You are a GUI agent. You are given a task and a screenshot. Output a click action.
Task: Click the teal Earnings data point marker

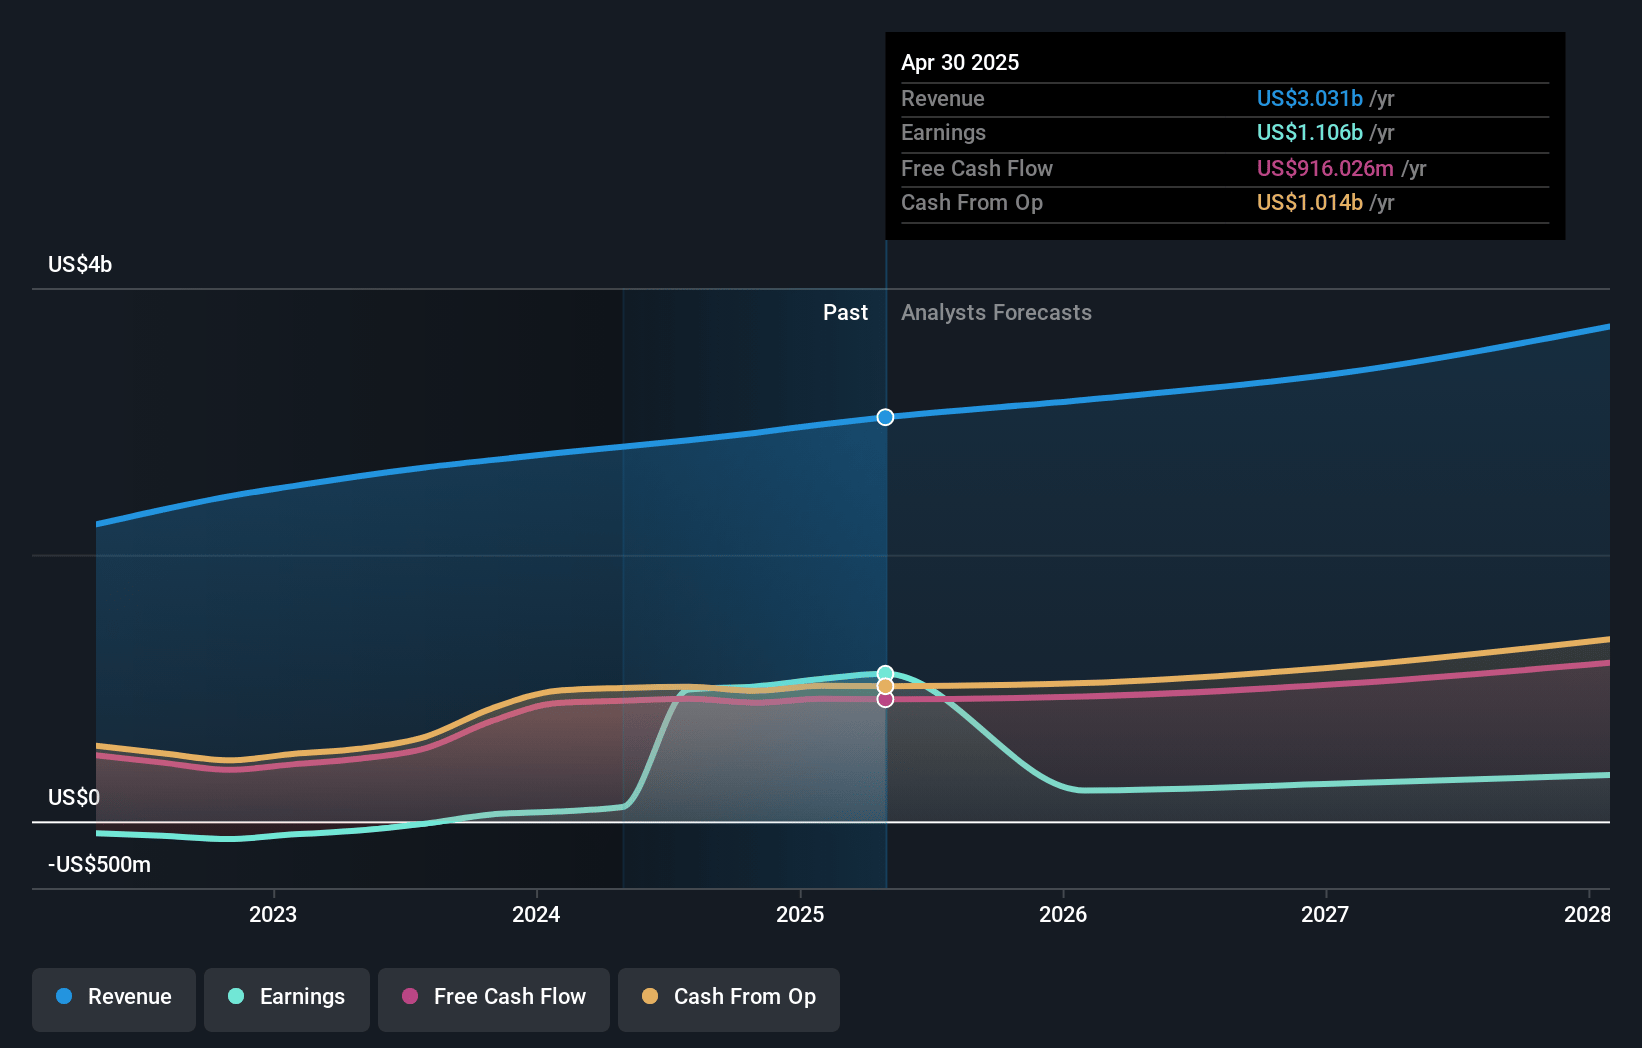point(885,673)
